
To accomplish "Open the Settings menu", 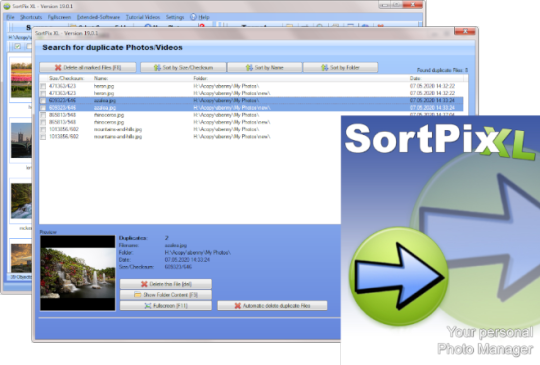I will pyautogui.click(x=175, y=17).
